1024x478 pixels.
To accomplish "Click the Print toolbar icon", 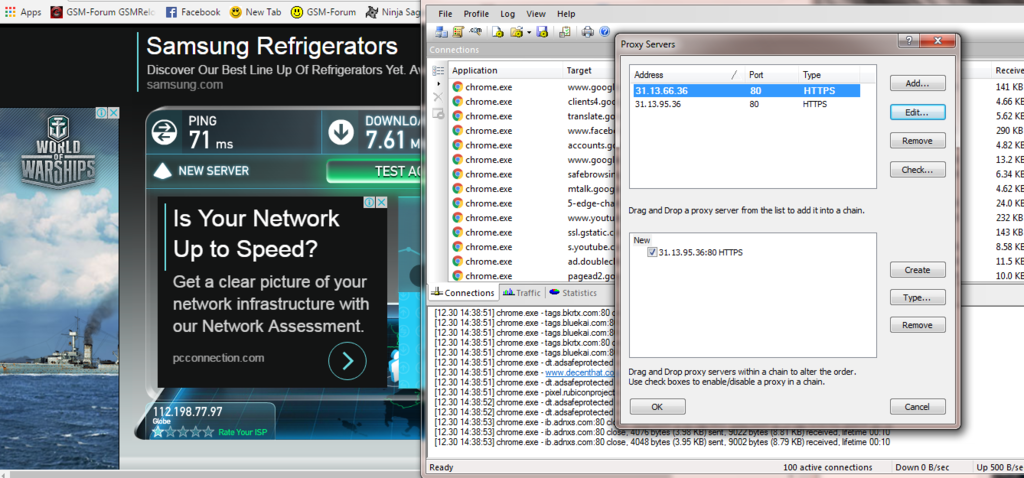I will pos(588,31).
